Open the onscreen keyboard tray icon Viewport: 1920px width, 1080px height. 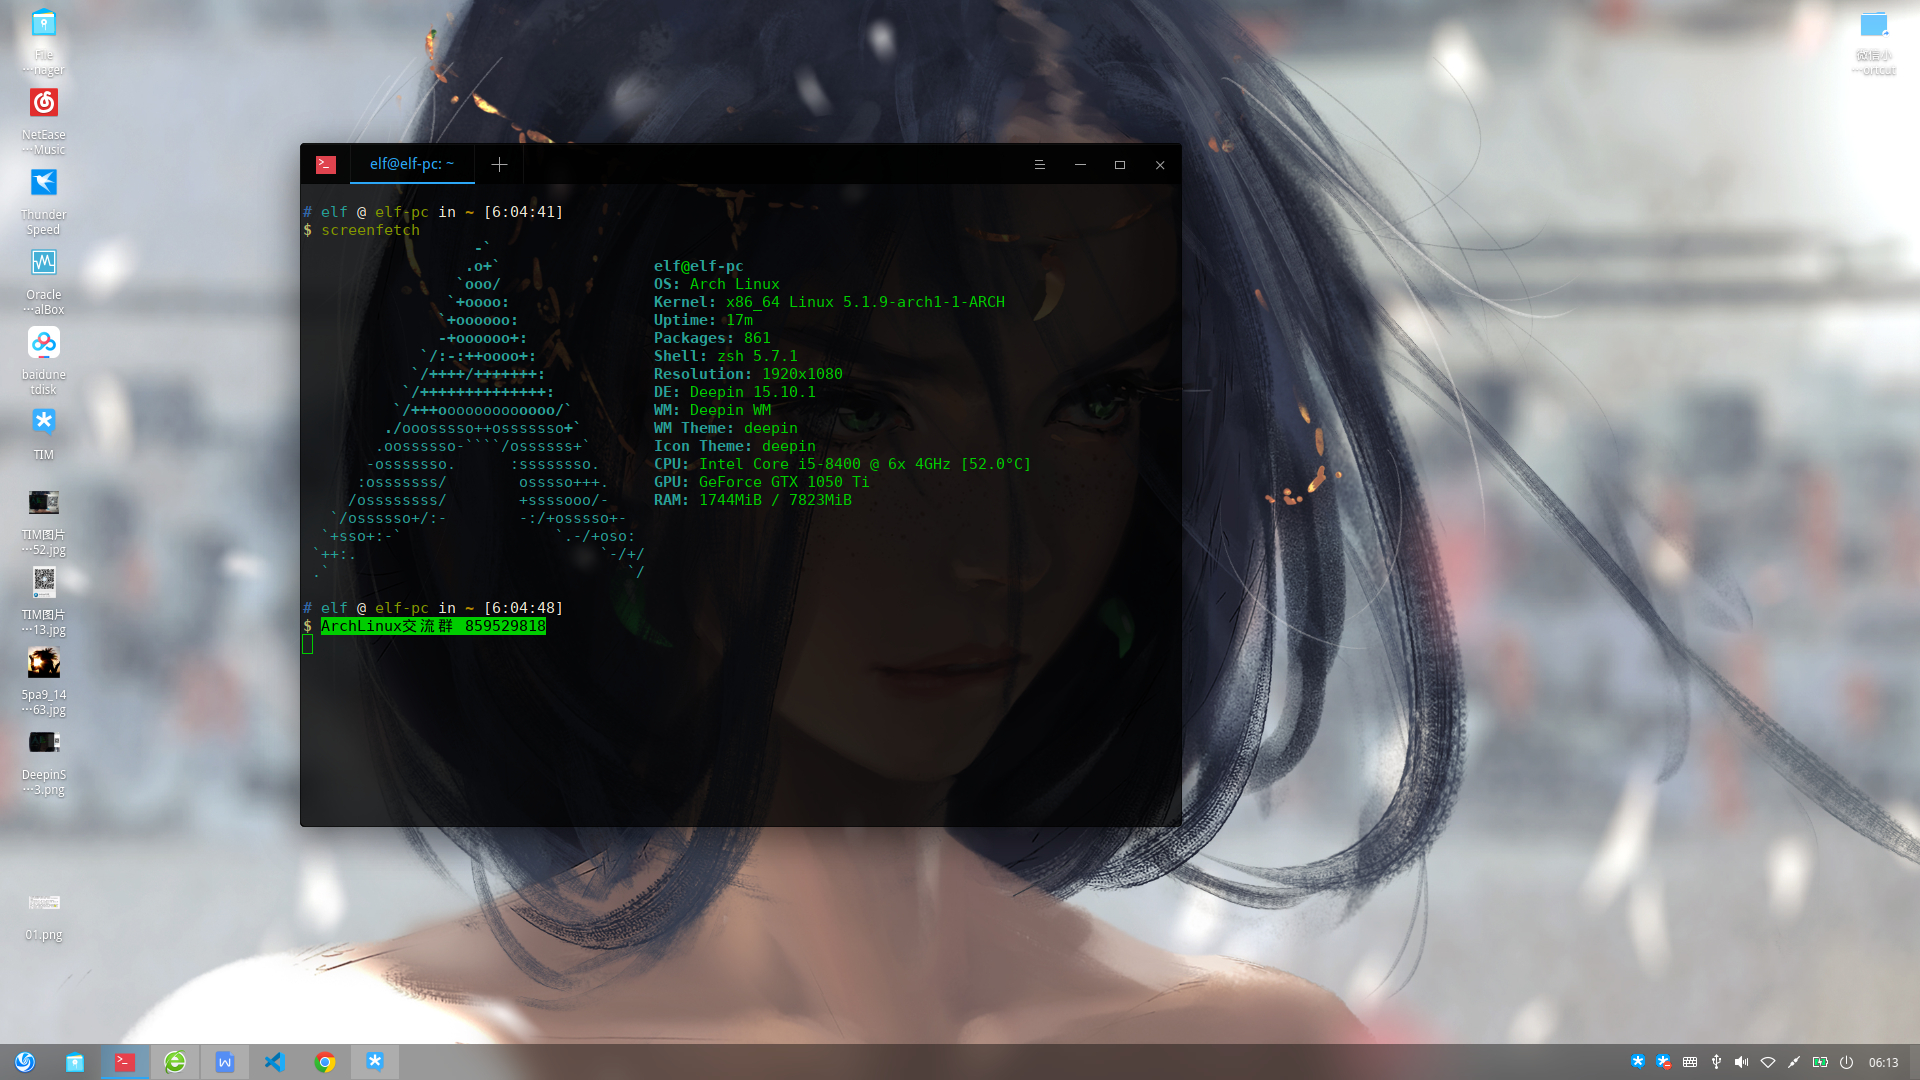[1690, 1062]
